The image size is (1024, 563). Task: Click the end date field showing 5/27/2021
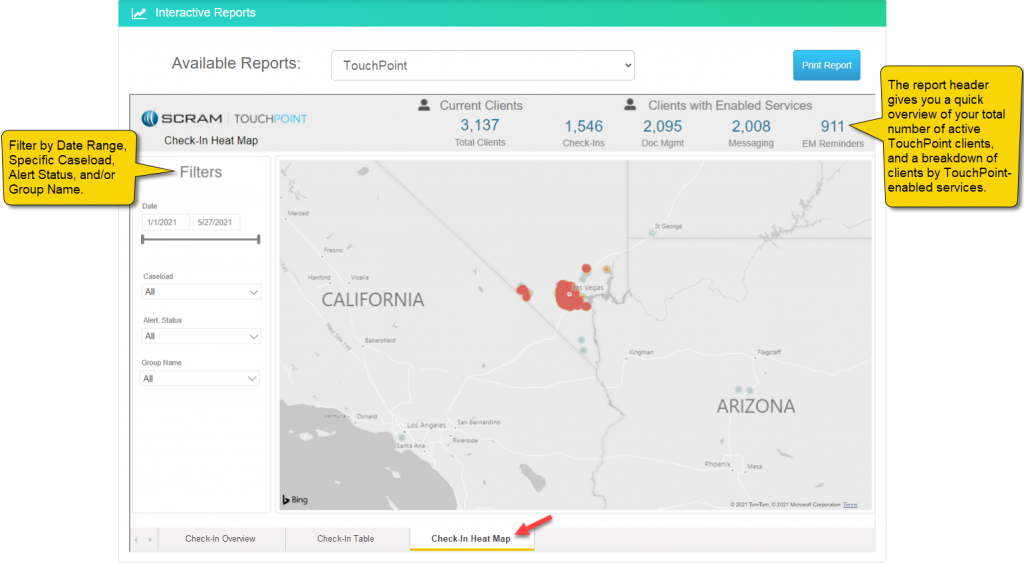[x=216, y=222]
